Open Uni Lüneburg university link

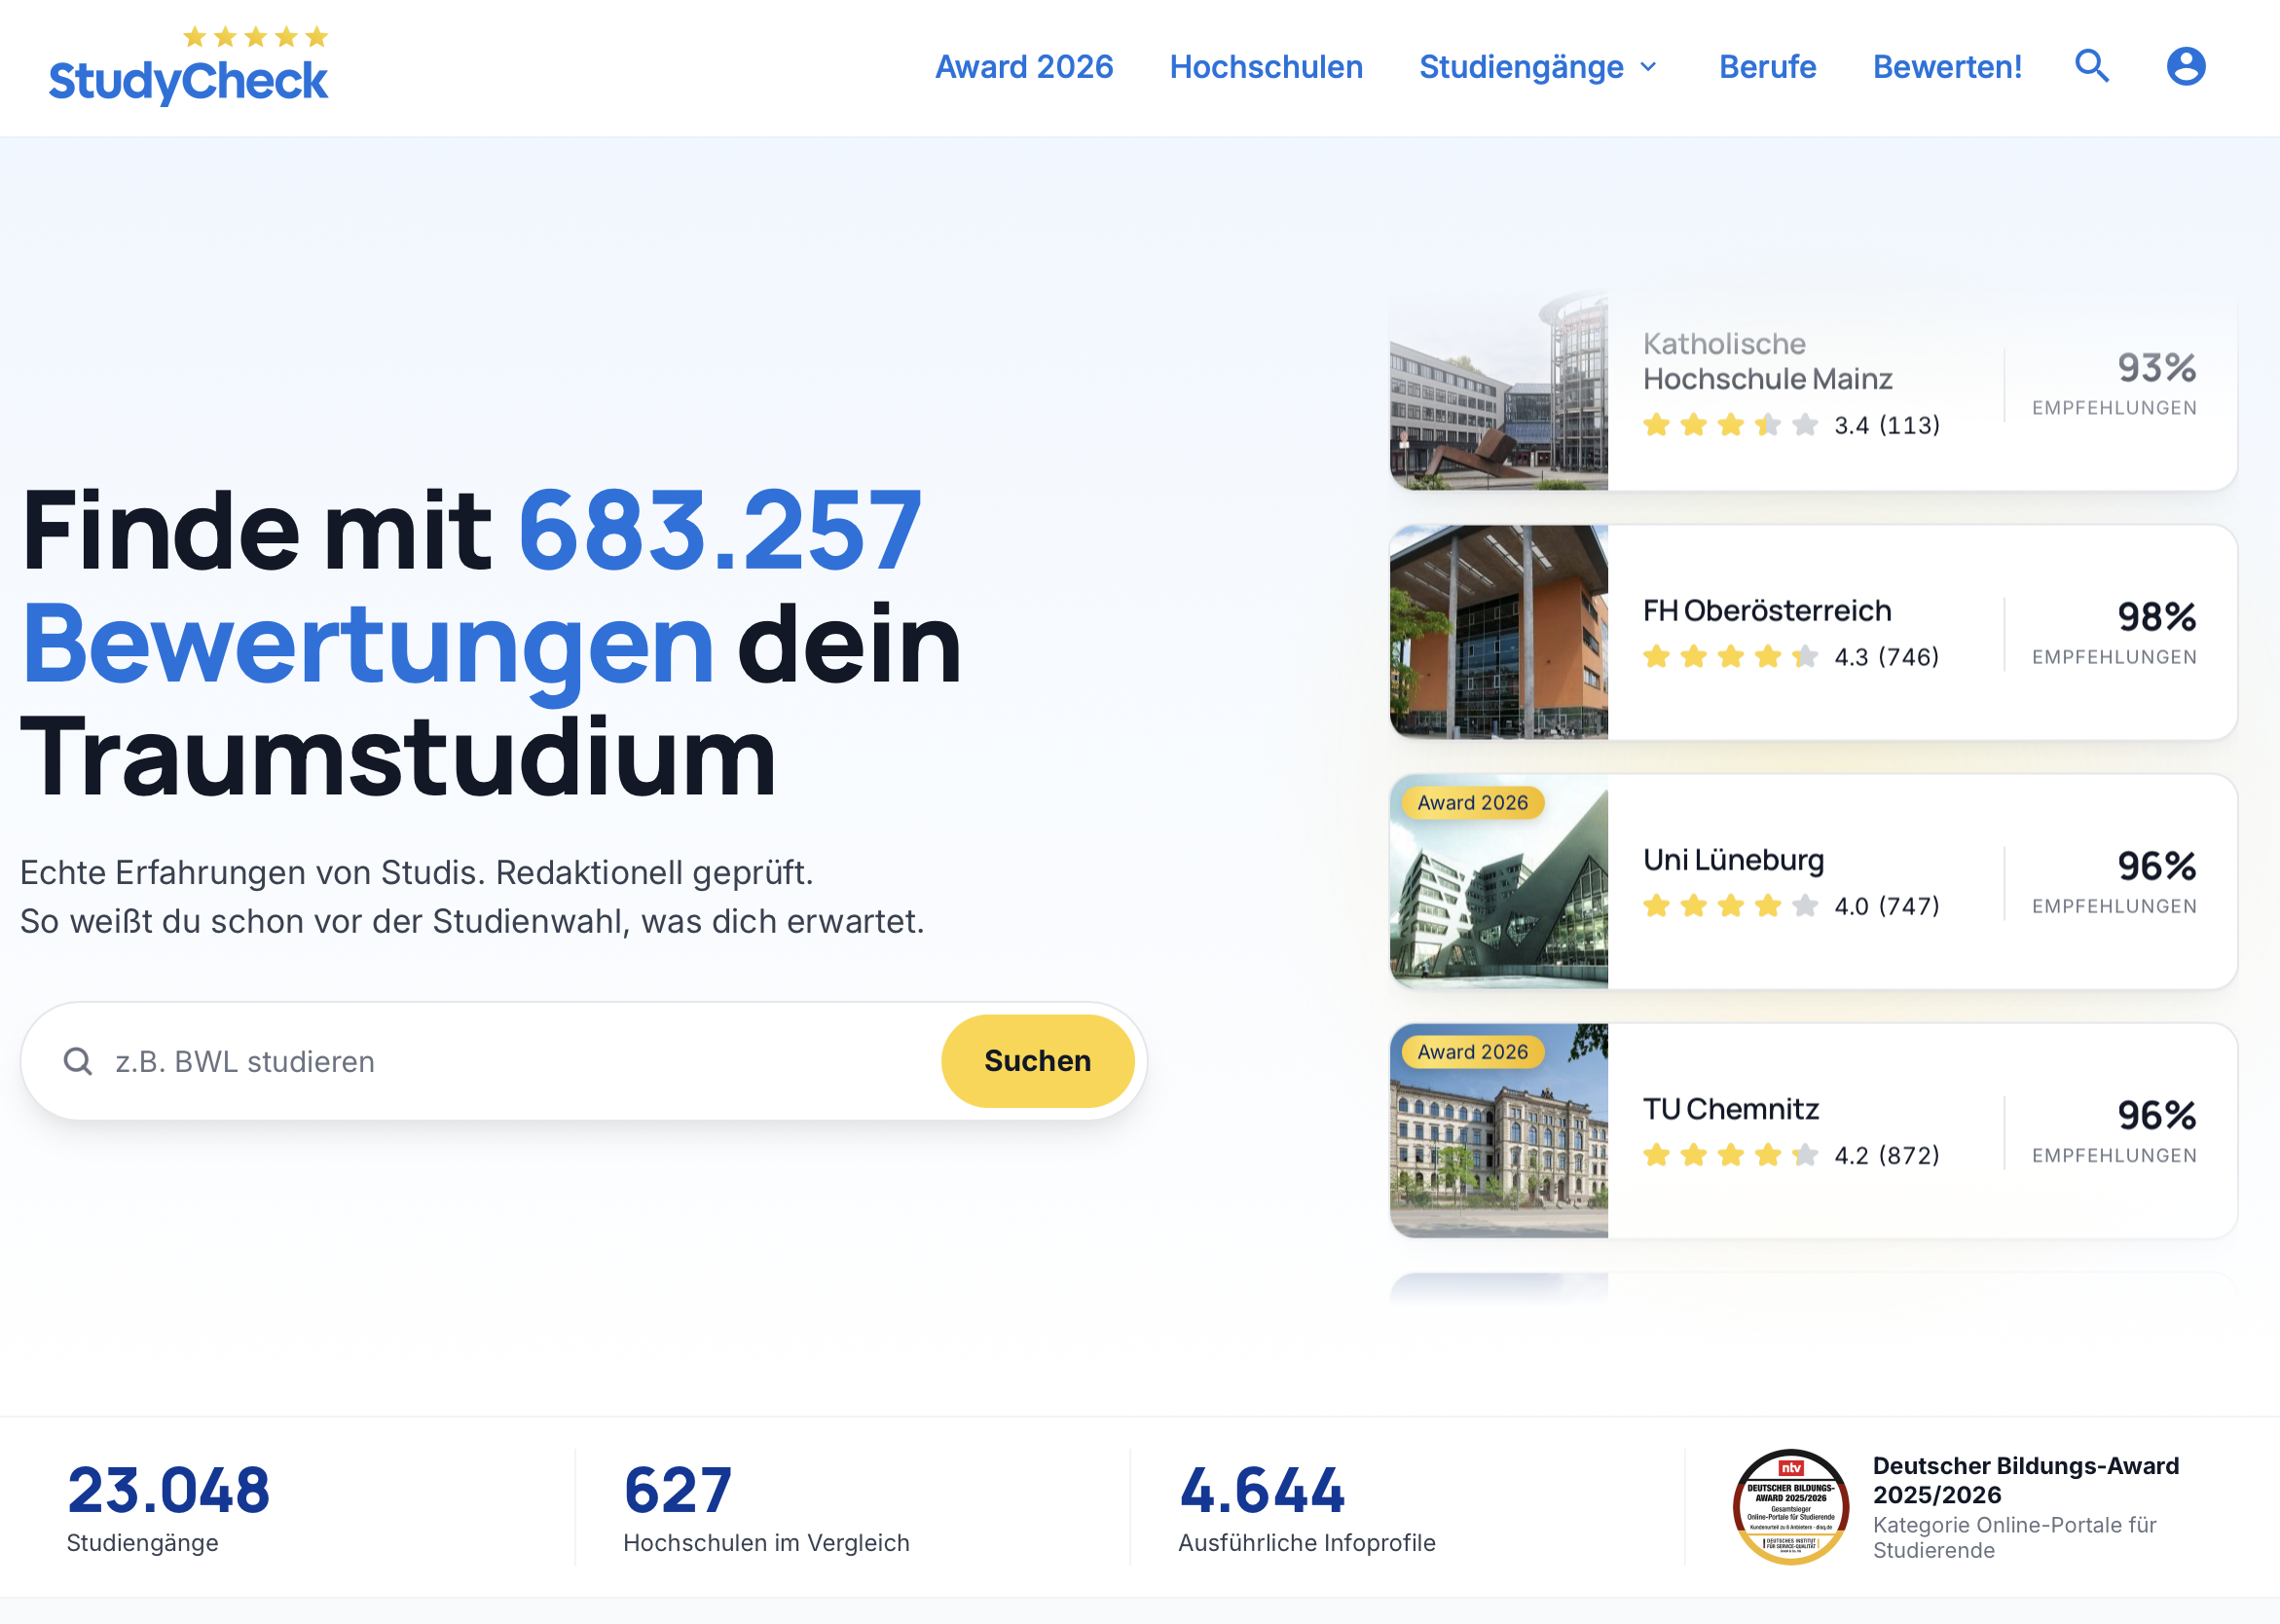(x=1733, y=860)
